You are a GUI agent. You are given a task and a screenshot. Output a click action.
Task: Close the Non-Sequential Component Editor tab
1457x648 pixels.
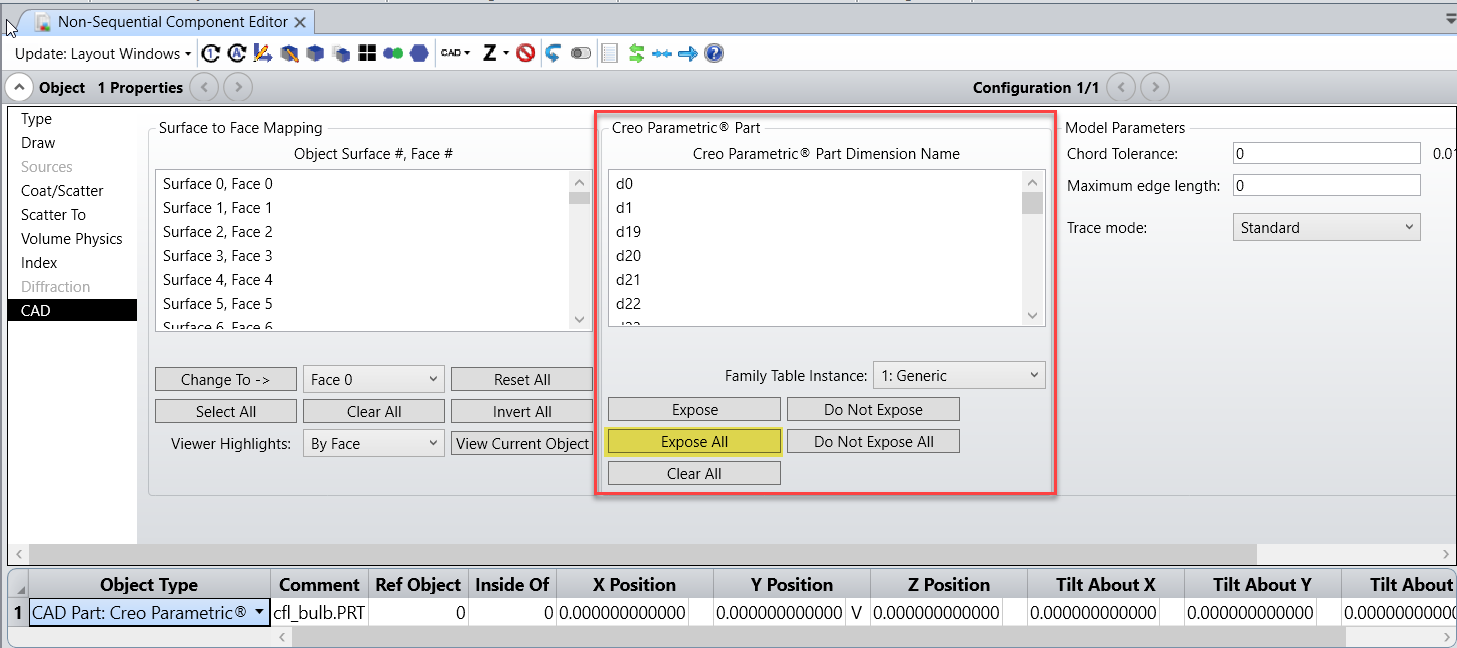[302, 21]
